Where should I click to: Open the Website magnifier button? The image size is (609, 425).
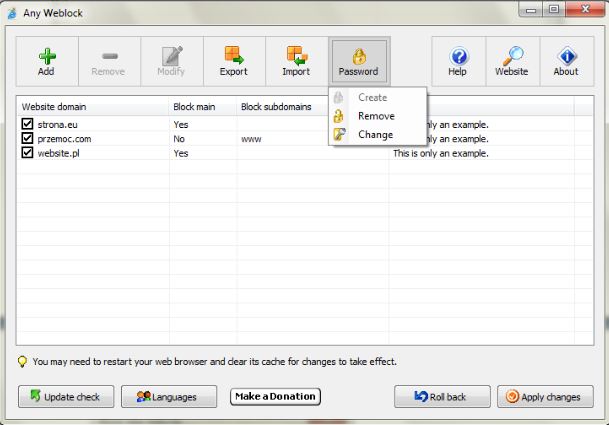[512, 61]
